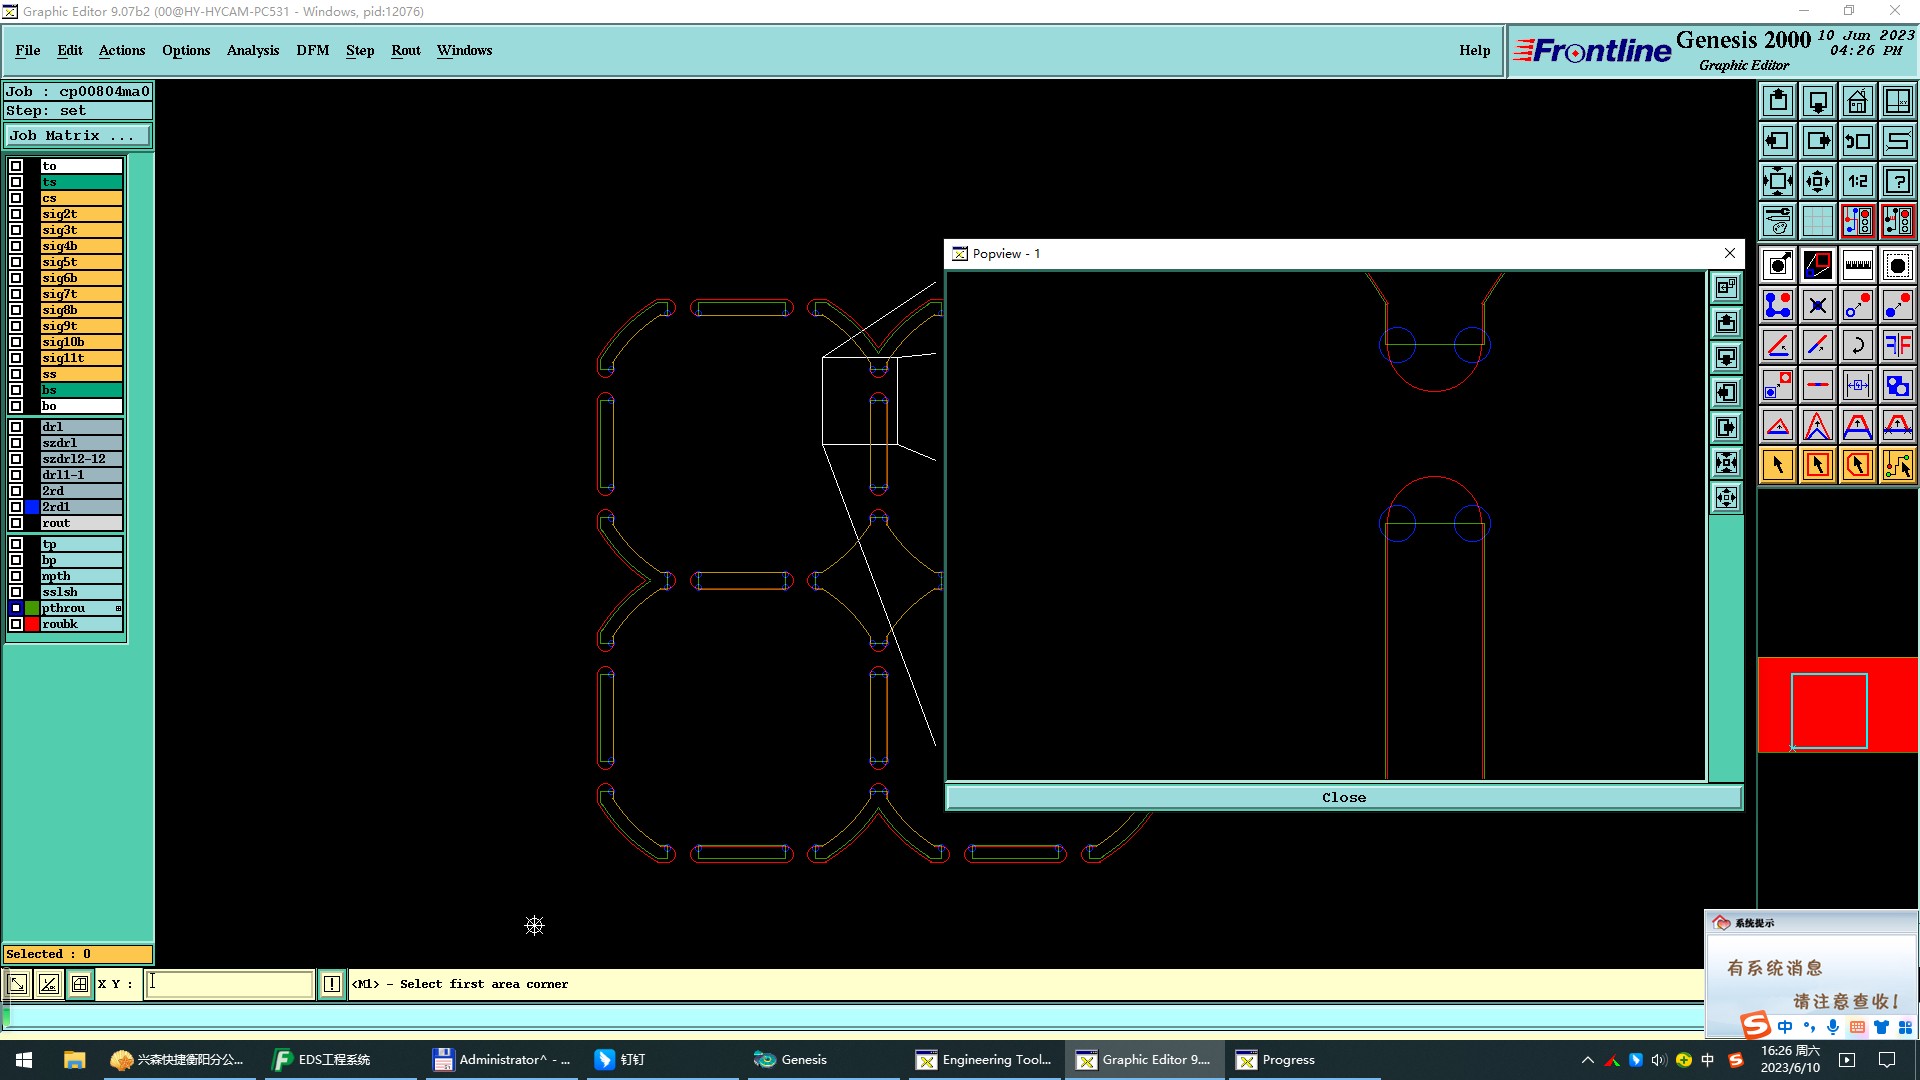The image size is (1920, 1080).
Task: Toggle the 'sig5t' layer checkbox
Action: click(x=16, y=262)
